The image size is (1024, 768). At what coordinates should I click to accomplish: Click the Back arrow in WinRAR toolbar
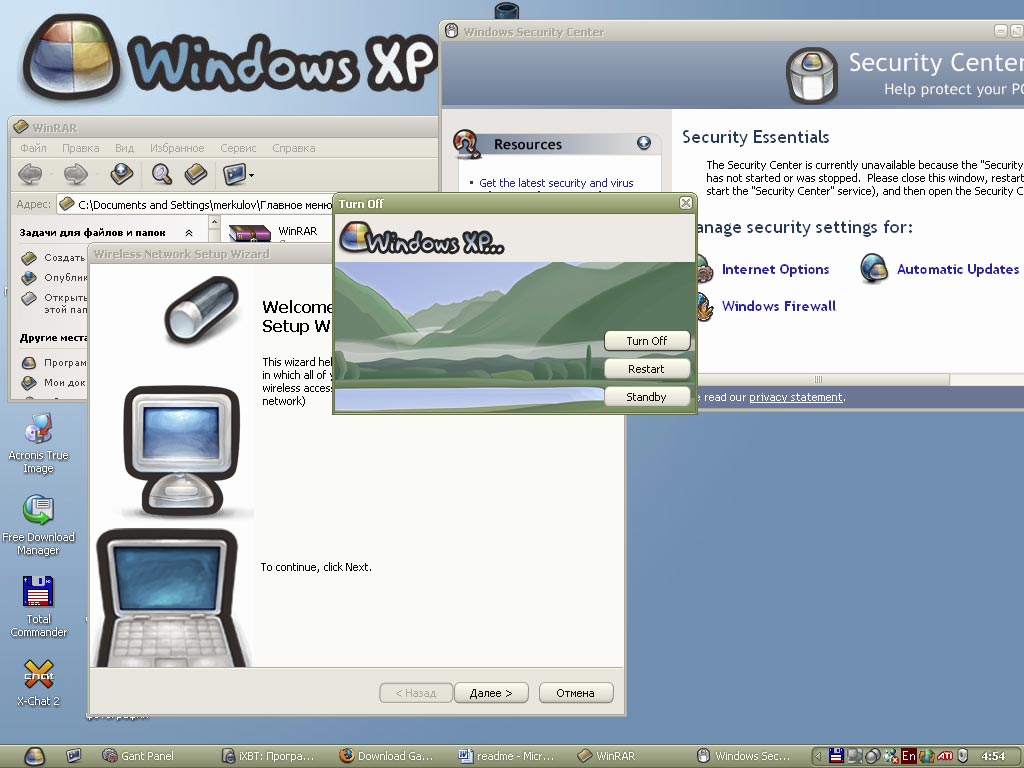30,174
